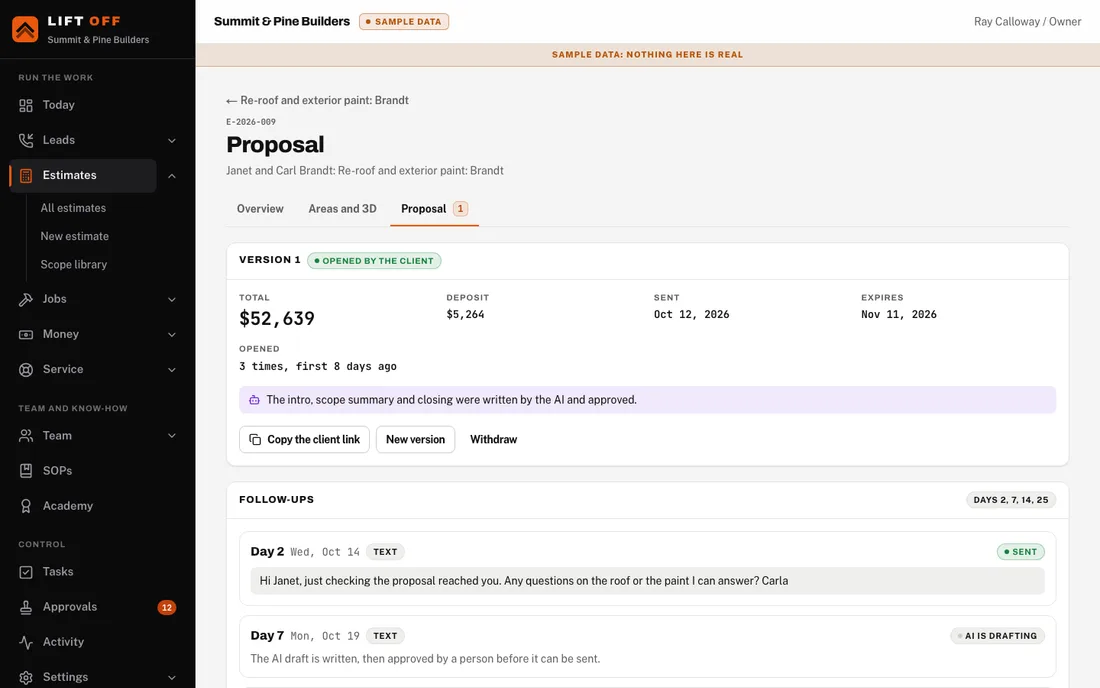Click the Days 2, 7, 14, 25 badge
The image size is (1100, 688).
point(1010,500)
